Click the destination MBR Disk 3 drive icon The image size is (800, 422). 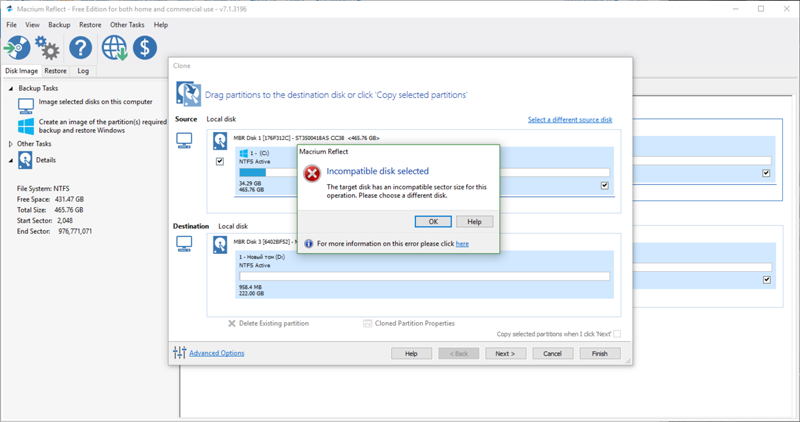(x=220, y=245)
